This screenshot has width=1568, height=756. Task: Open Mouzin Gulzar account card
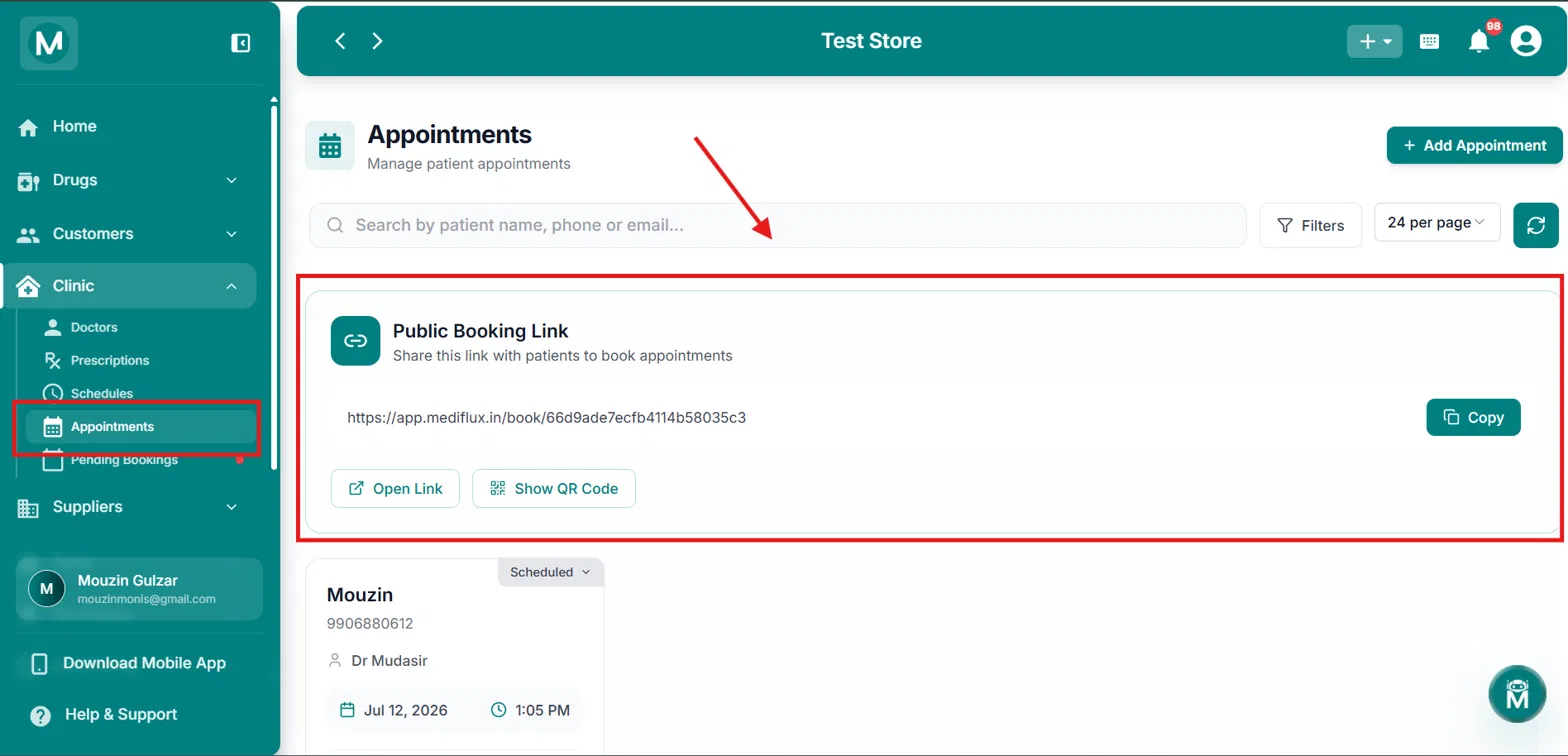click(x=139, y=589)
